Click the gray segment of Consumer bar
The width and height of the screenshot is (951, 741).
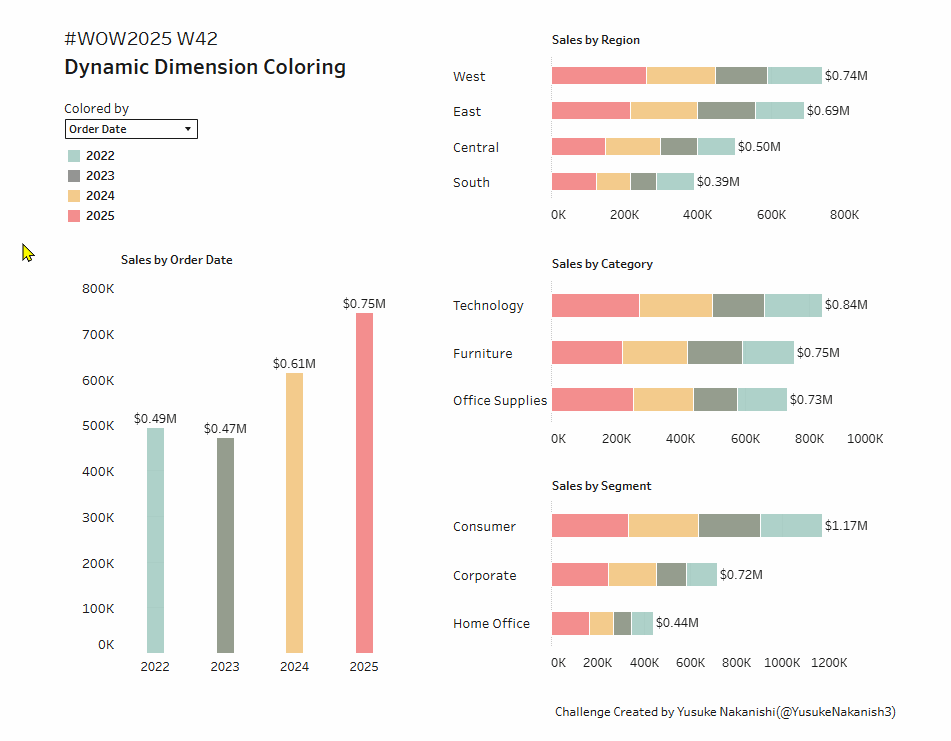tap(729, 526)
